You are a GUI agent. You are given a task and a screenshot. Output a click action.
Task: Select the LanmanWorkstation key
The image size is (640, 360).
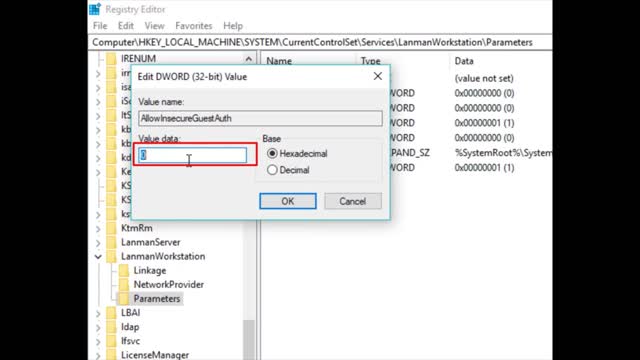pos(163,256)
